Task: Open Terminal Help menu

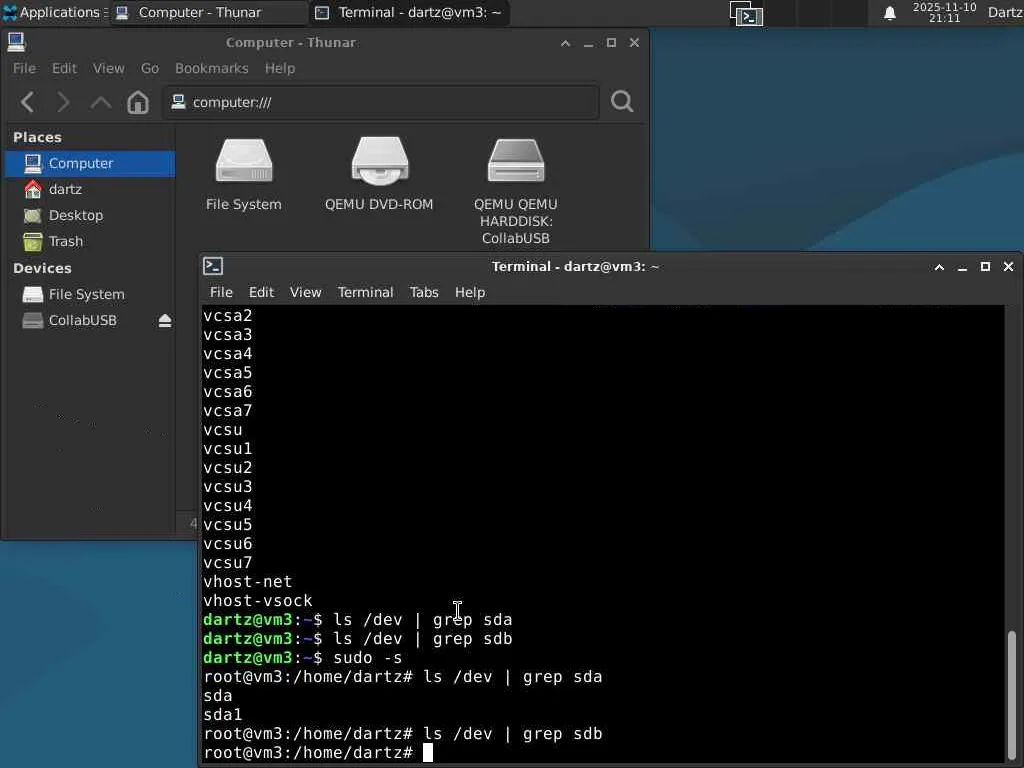Action: [x=470, y=292]
